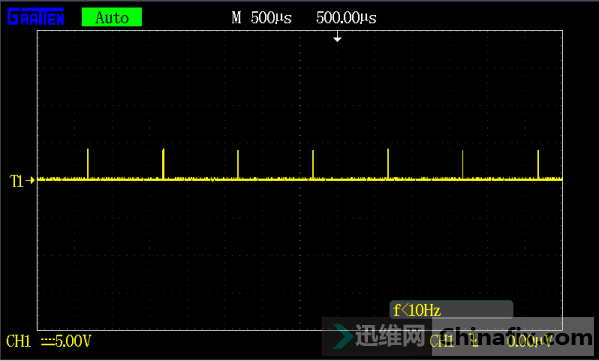Click the sixth, thinner pulse spike
The image size is (599, 361).
[462, 164]
